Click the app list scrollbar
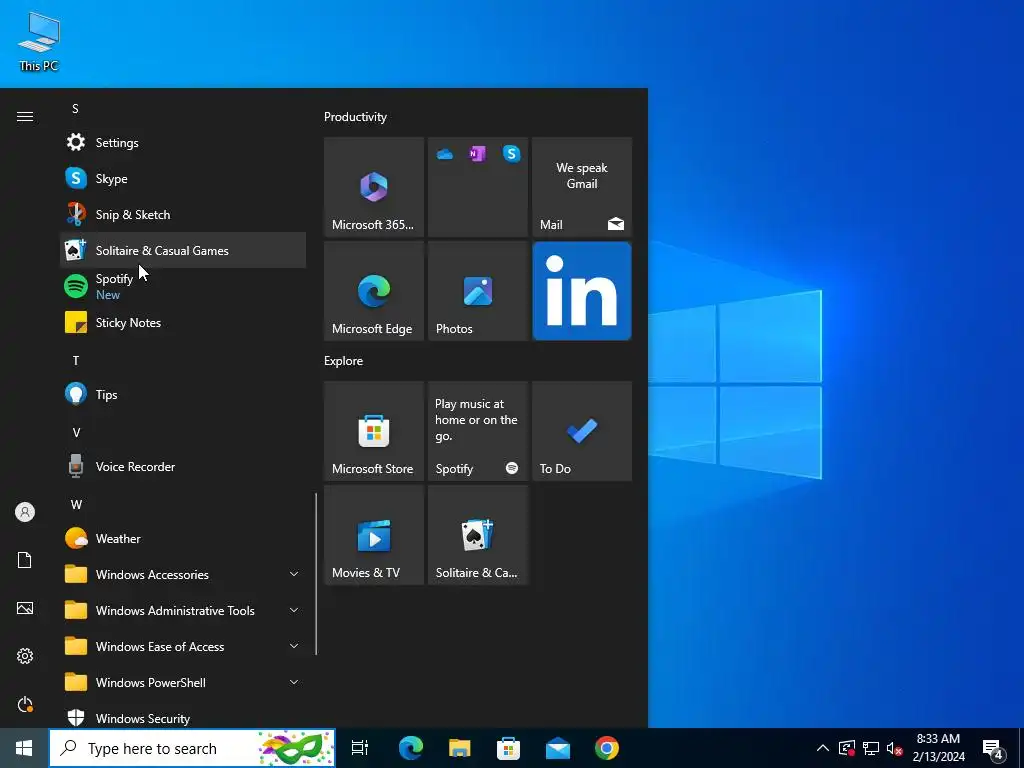The width and height of the screenshot is (1024, 768). click(x=316, y=573)
